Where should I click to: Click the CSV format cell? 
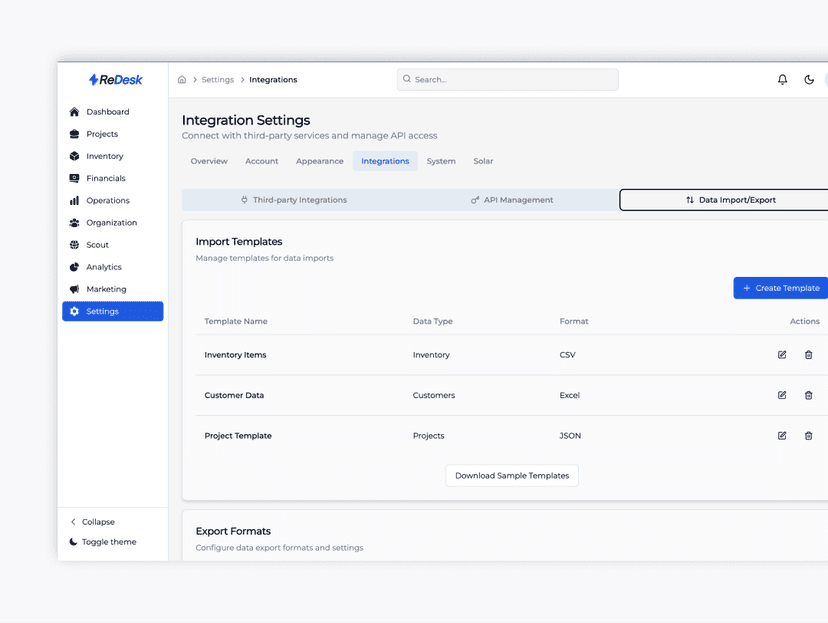(567, 355)
